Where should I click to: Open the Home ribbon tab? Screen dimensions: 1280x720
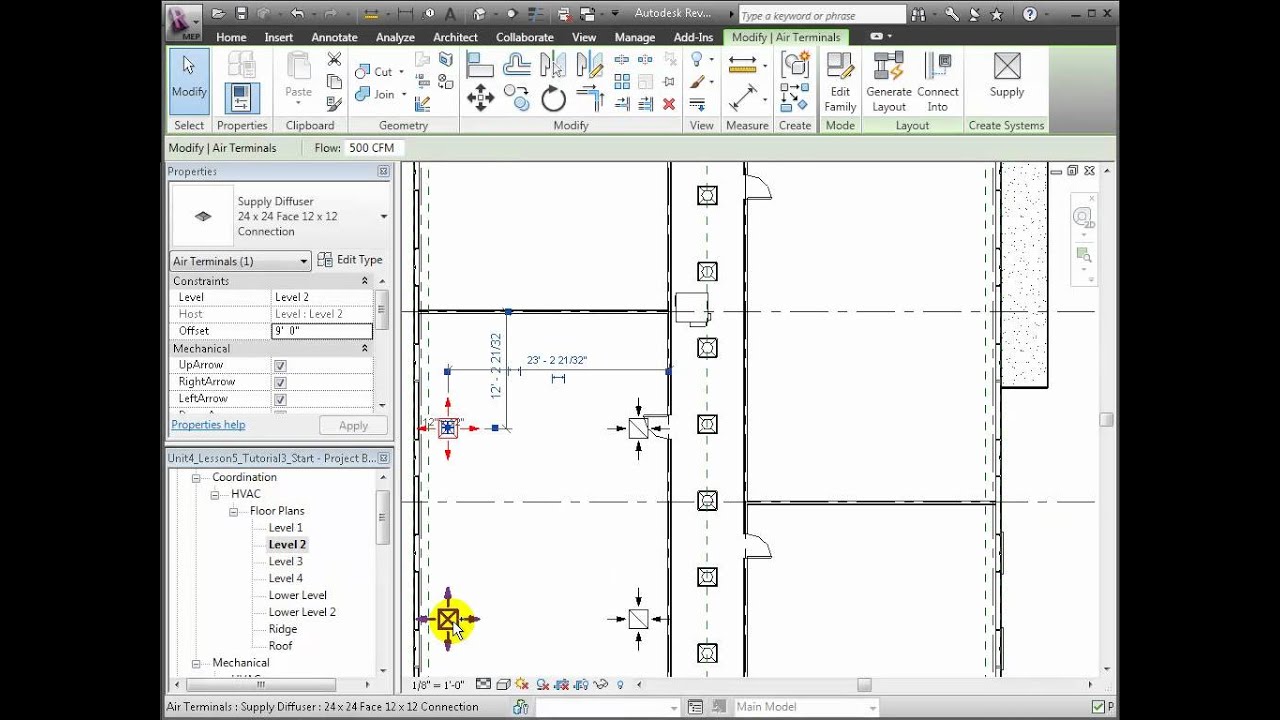click(x=231, y=37)
